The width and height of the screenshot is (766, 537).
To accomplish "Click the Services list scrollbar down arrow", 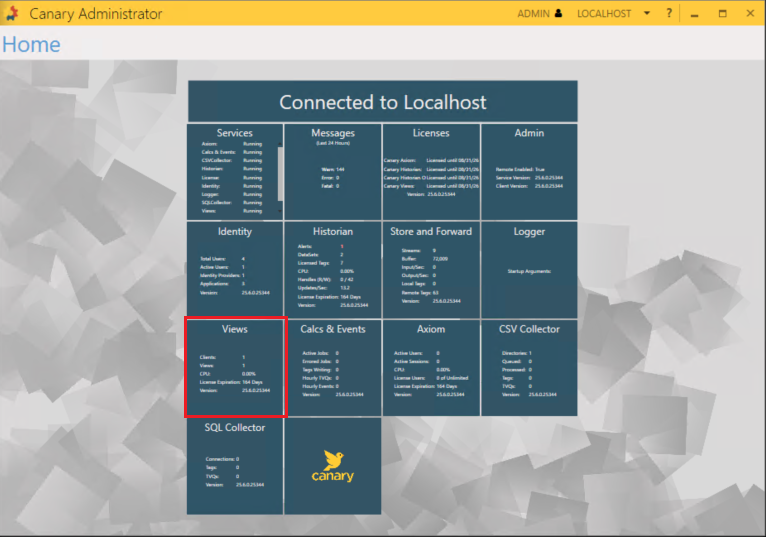I will point(280,211).
